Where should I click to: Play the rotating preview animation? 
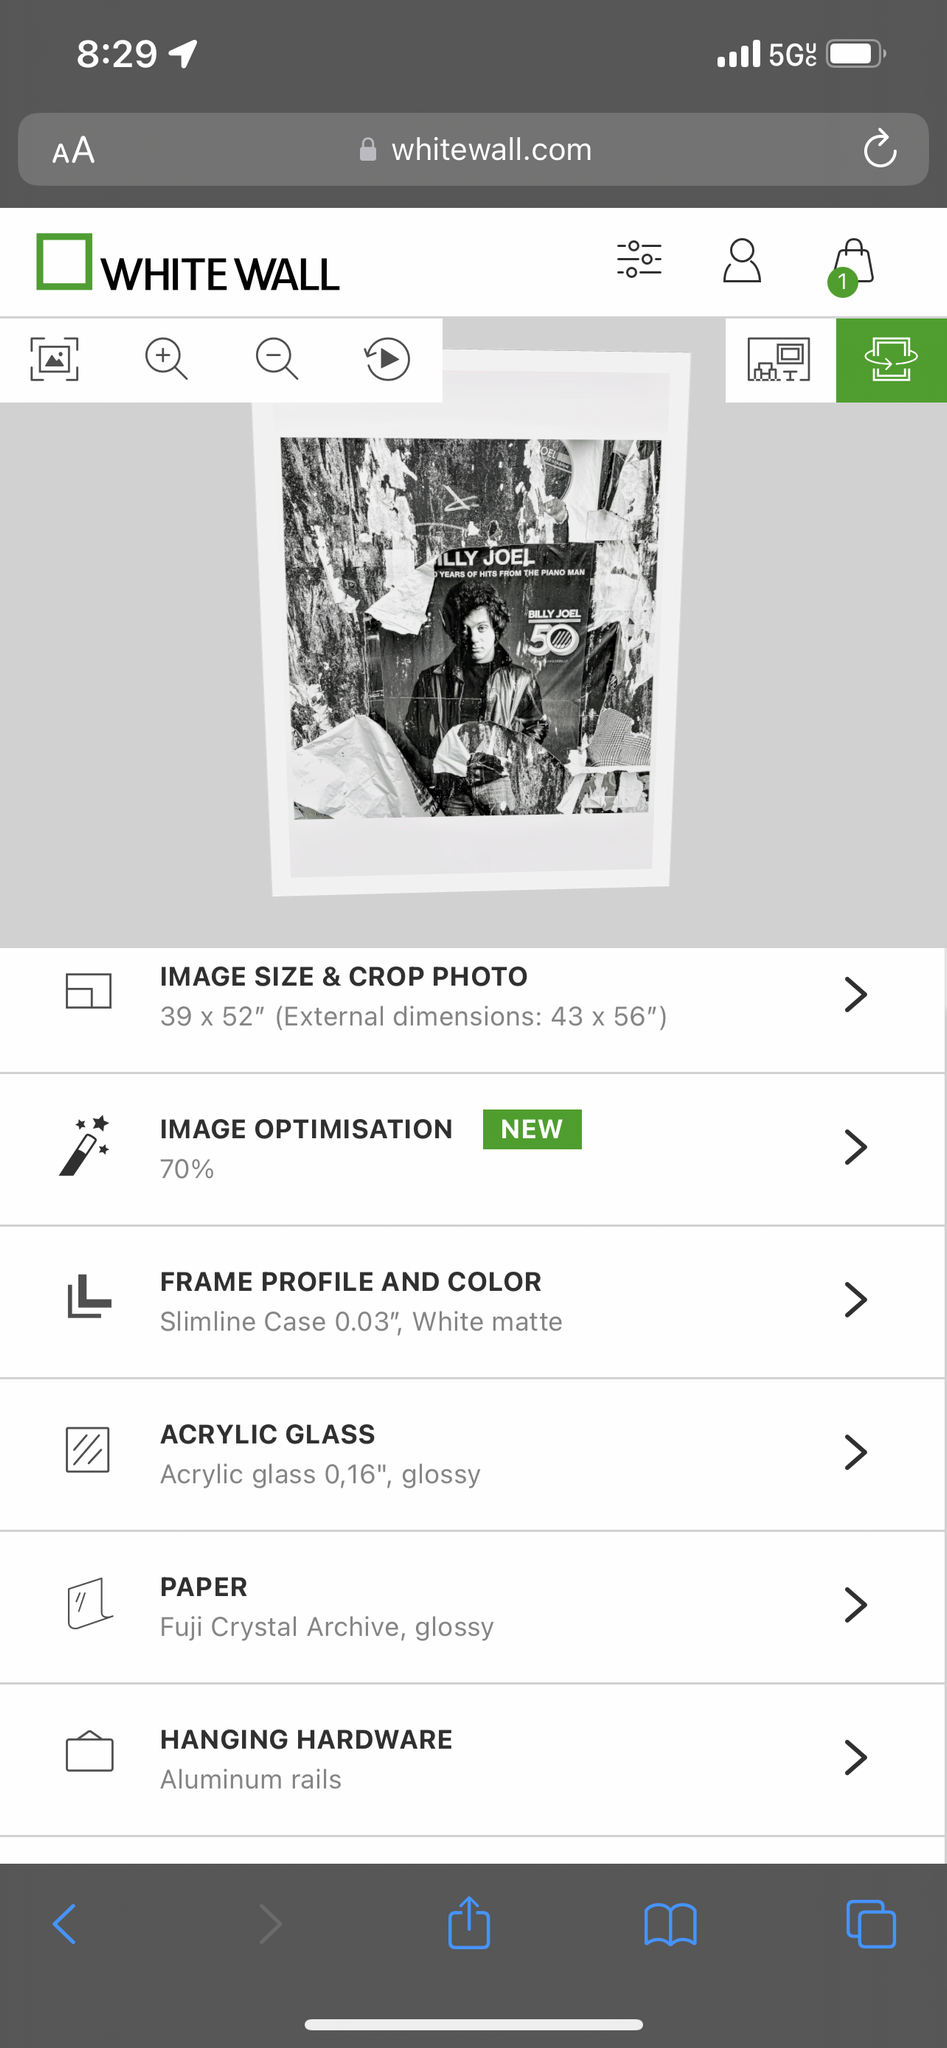(388, 359)
